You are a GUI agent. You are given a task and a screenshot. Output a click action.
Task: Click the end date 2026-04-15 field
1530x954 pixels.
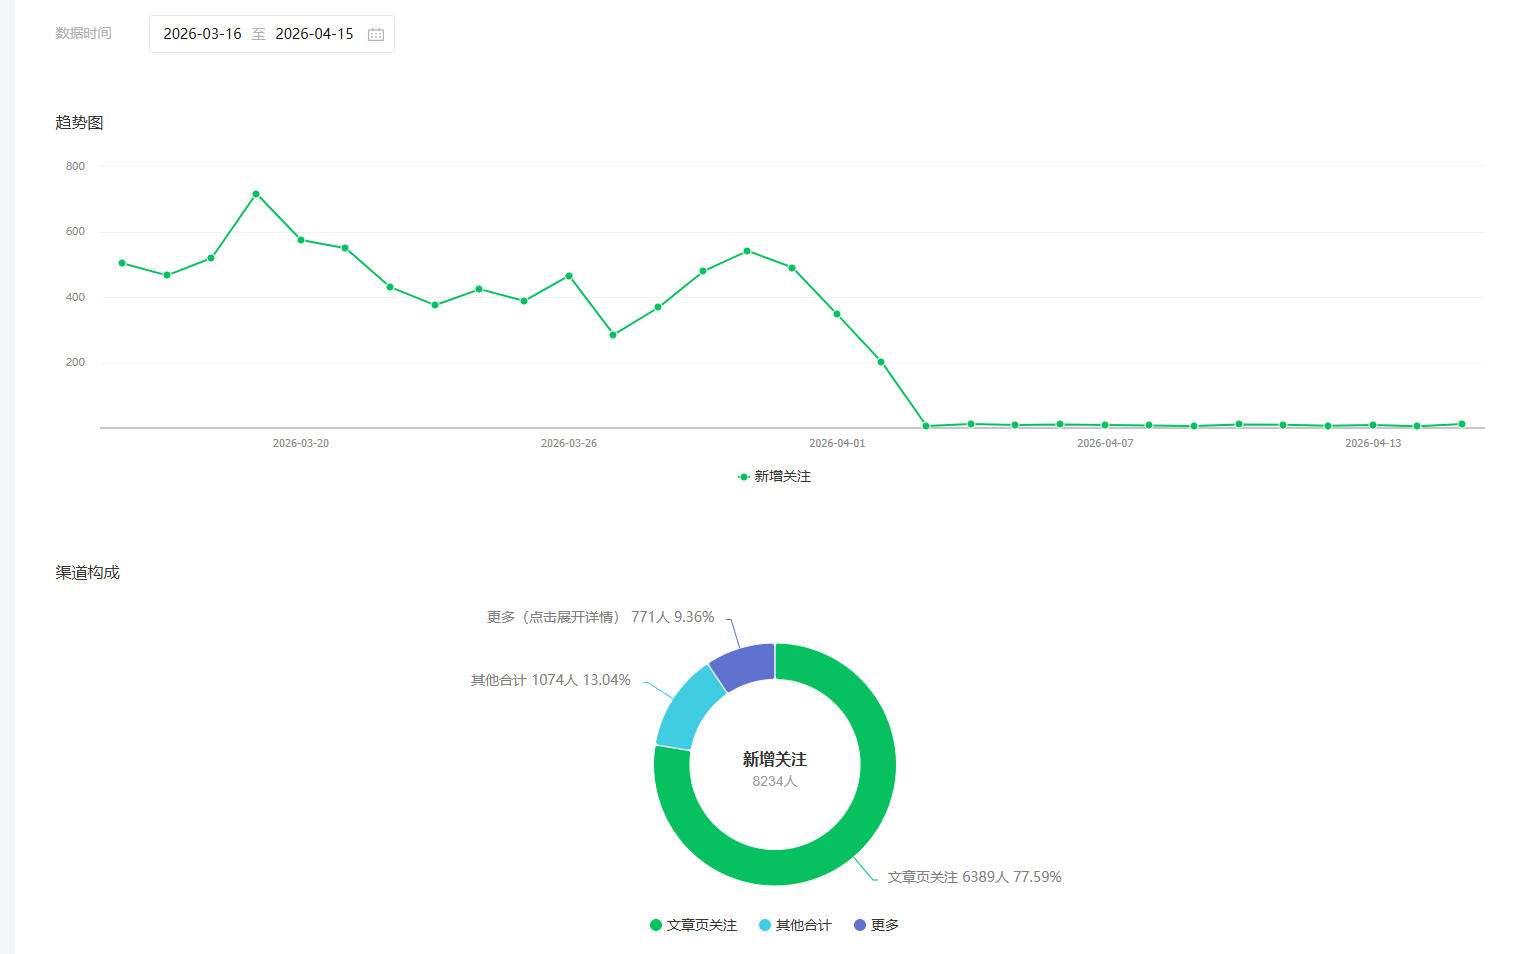pos(314,34)
